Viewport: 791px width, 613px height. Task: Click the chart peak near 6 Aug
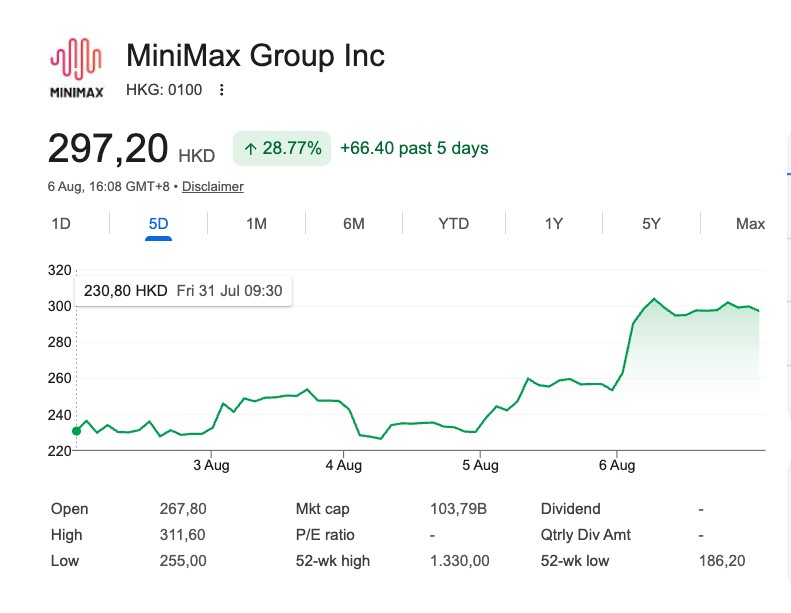pyautogui.click(x=654, y=299)
